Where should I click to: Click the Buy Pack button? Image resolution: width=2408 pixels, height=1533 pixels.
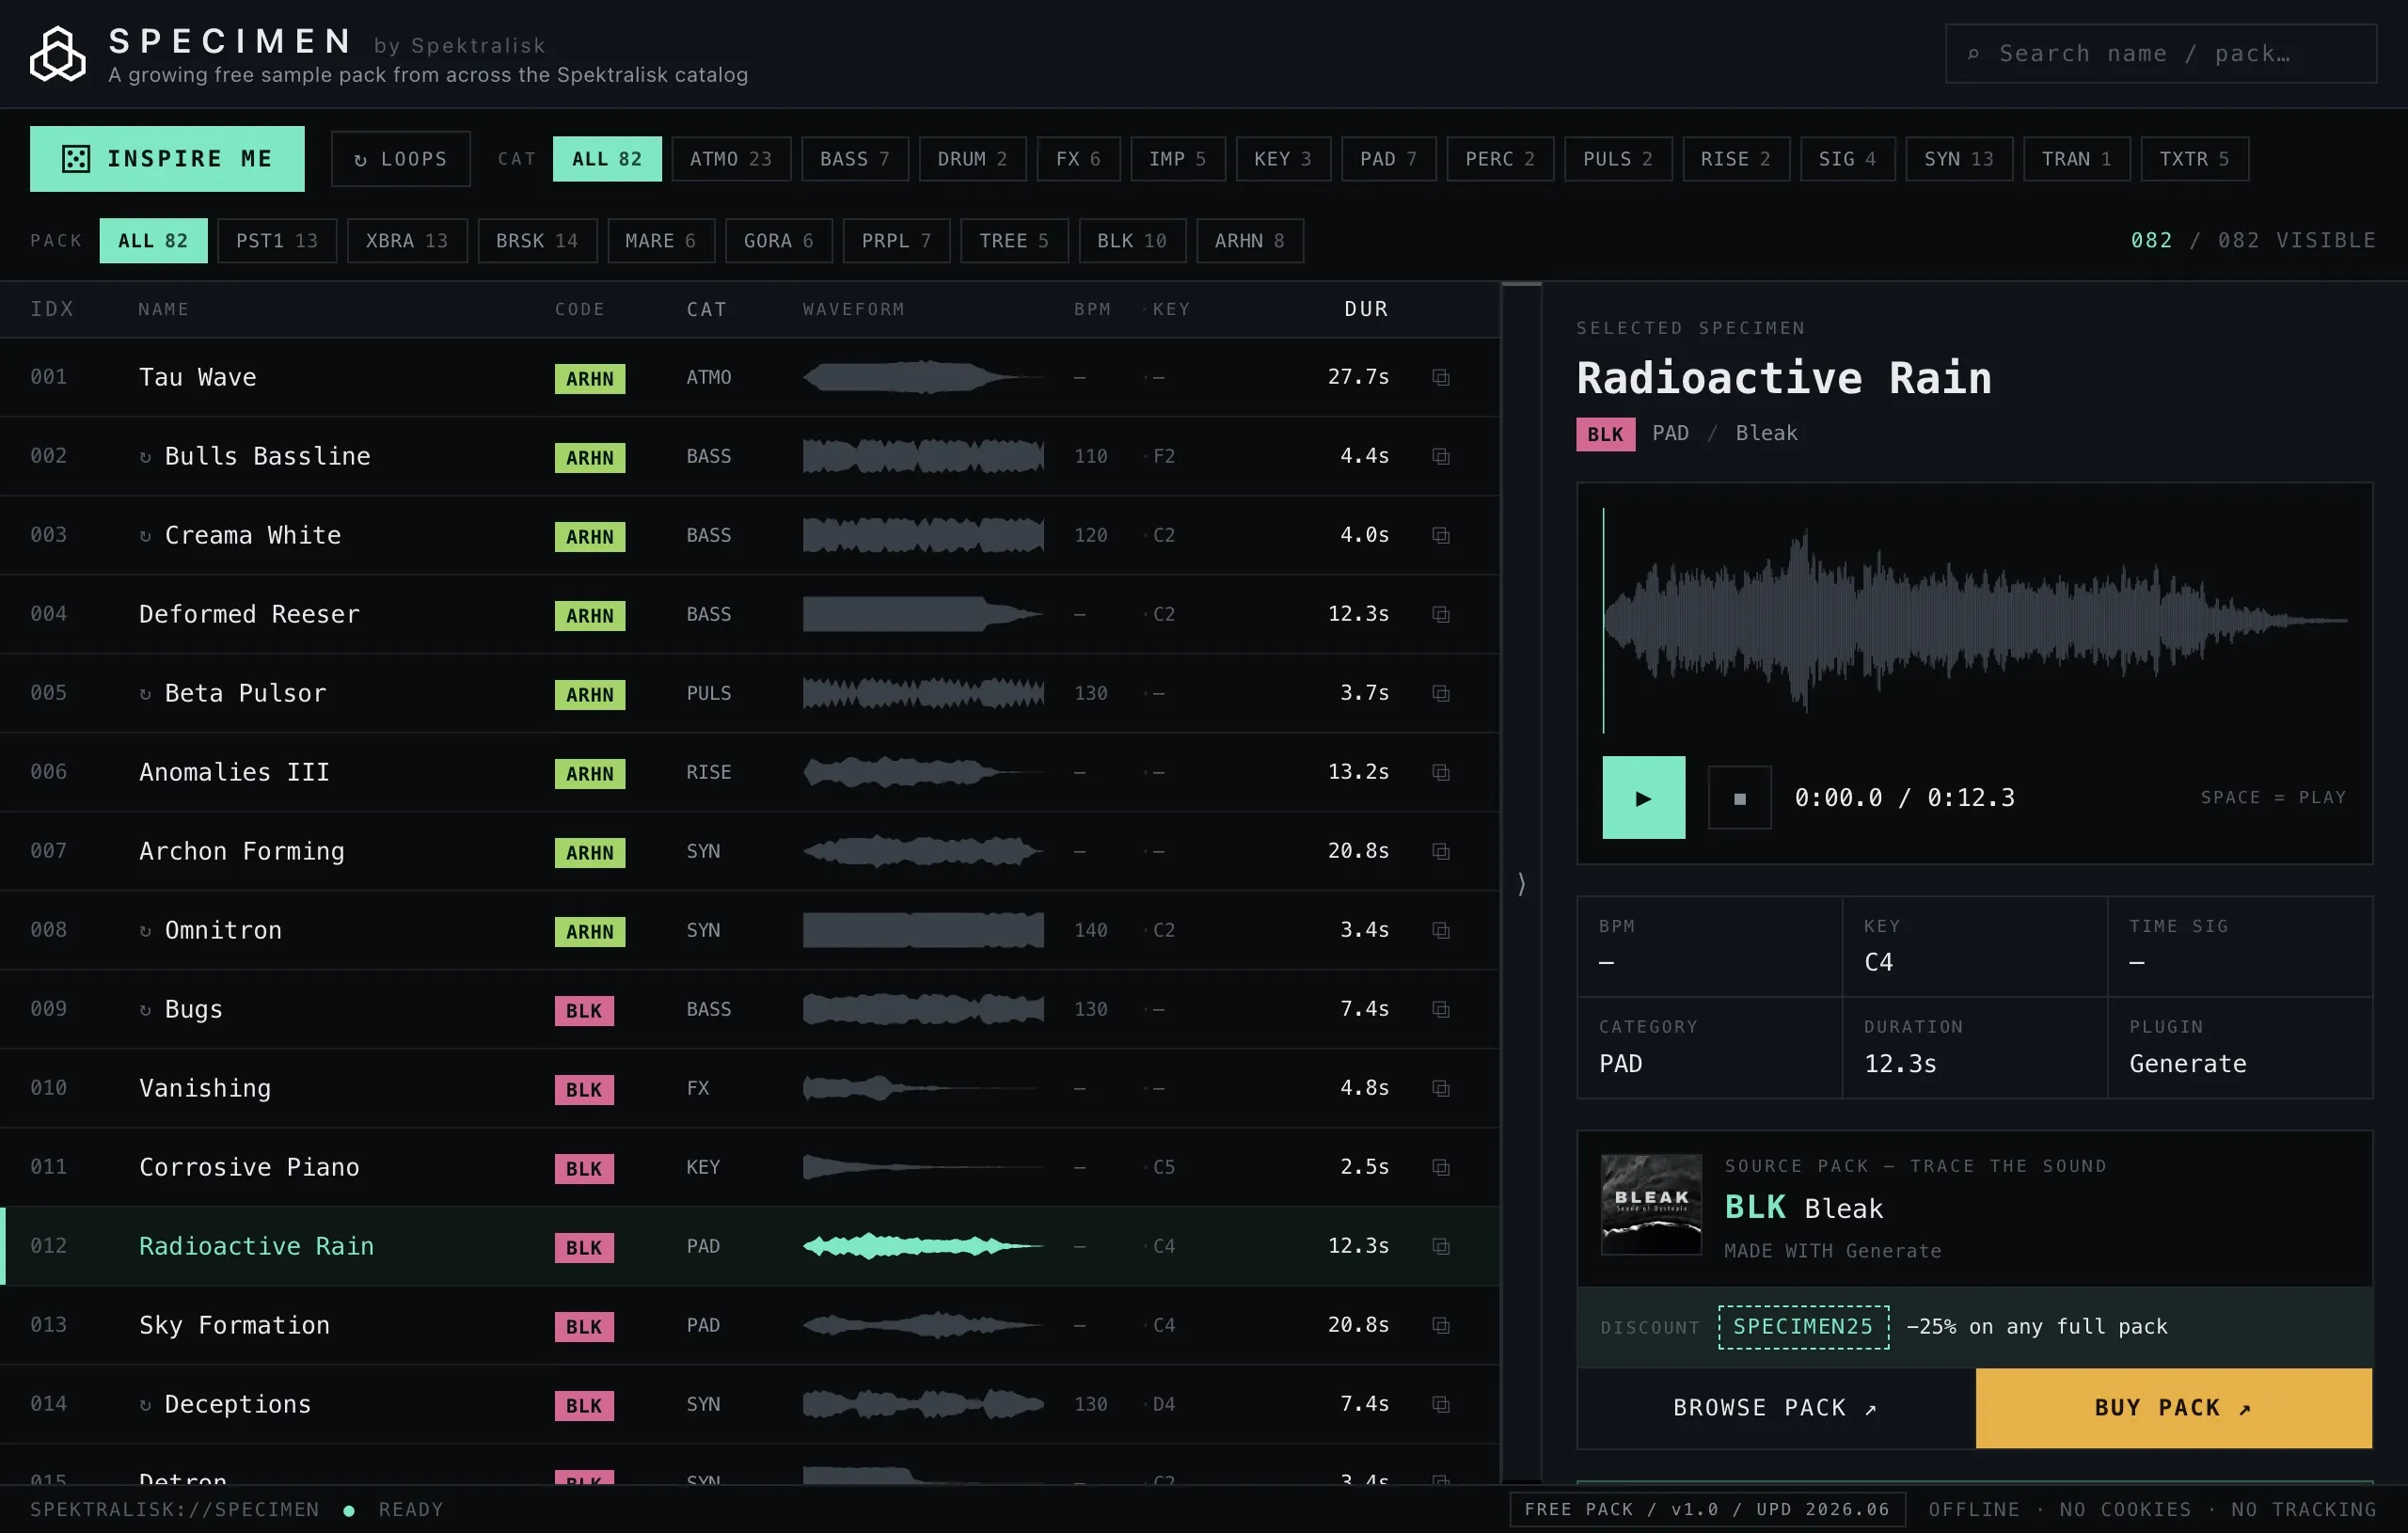point(2174,1408)
